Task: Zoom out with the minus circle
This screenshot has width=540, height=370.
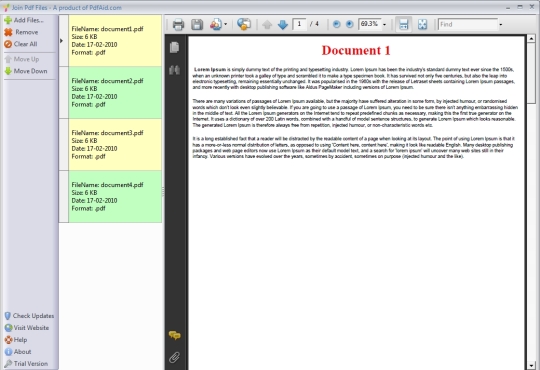Action: pyautogui.click(x=336, y=24)
